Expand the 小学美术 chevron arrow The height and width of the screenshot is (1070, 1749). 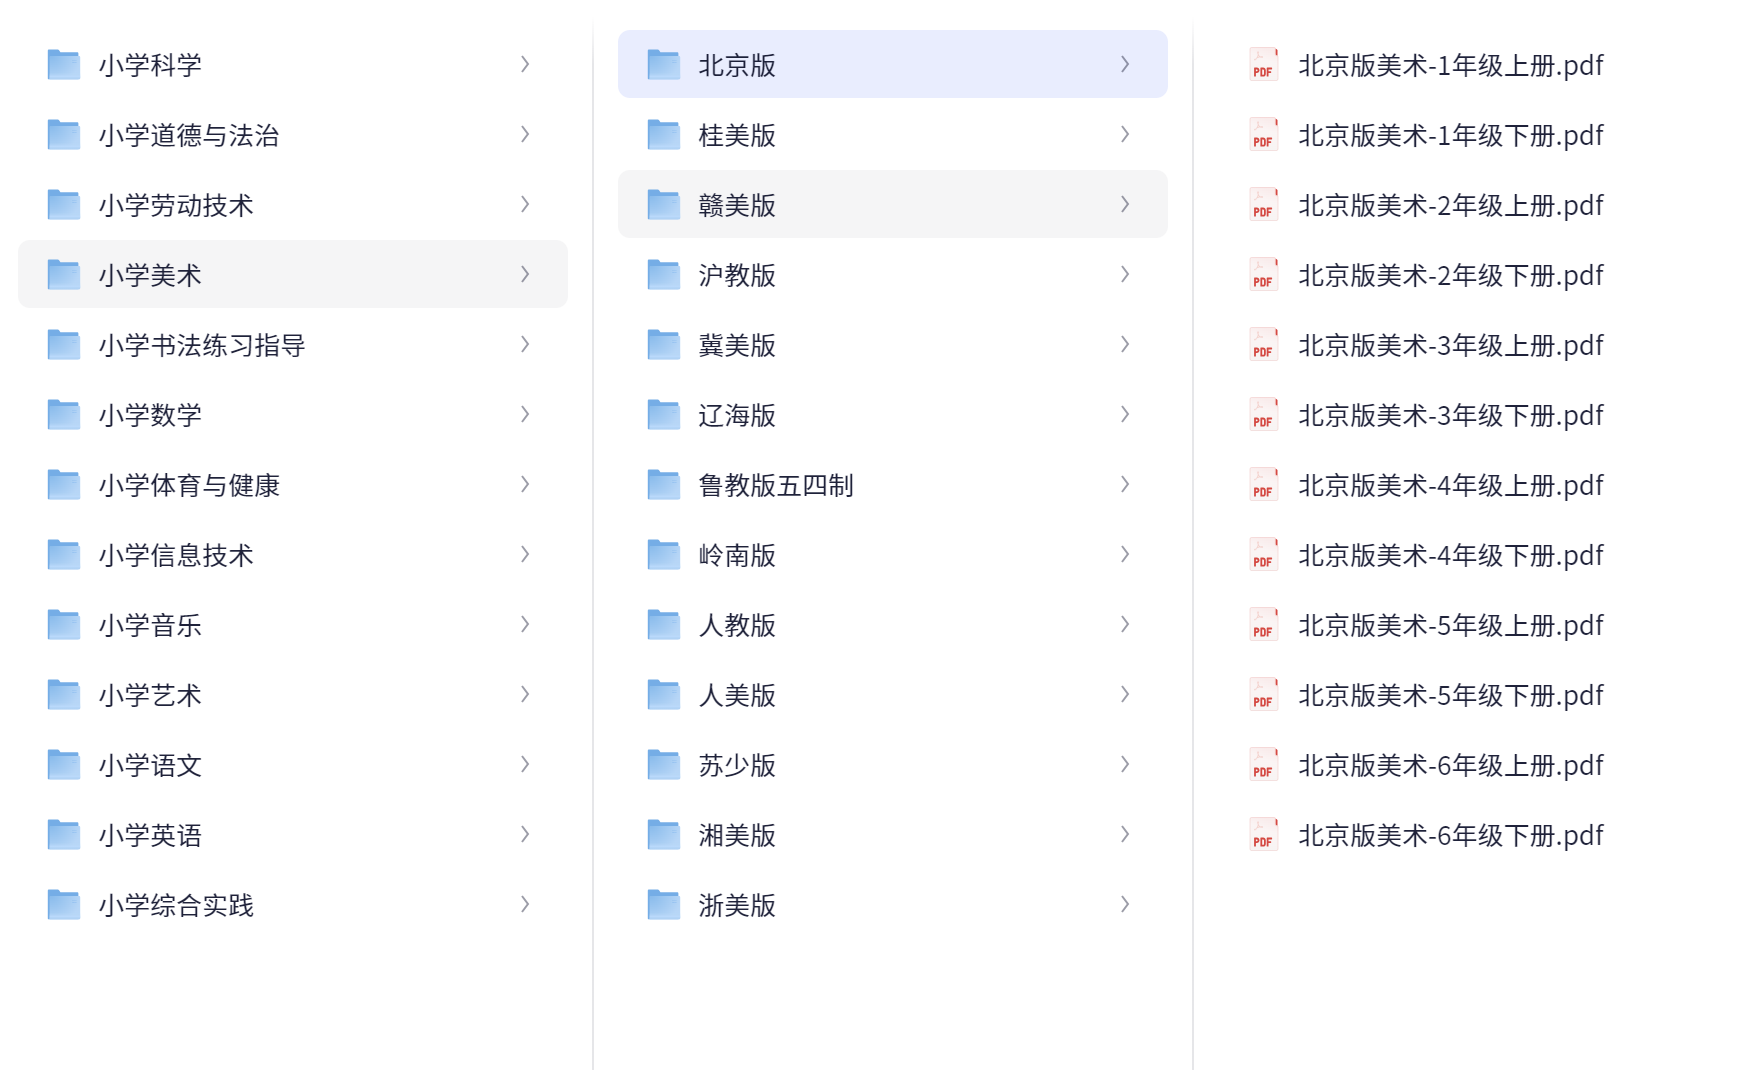point(525,274)
